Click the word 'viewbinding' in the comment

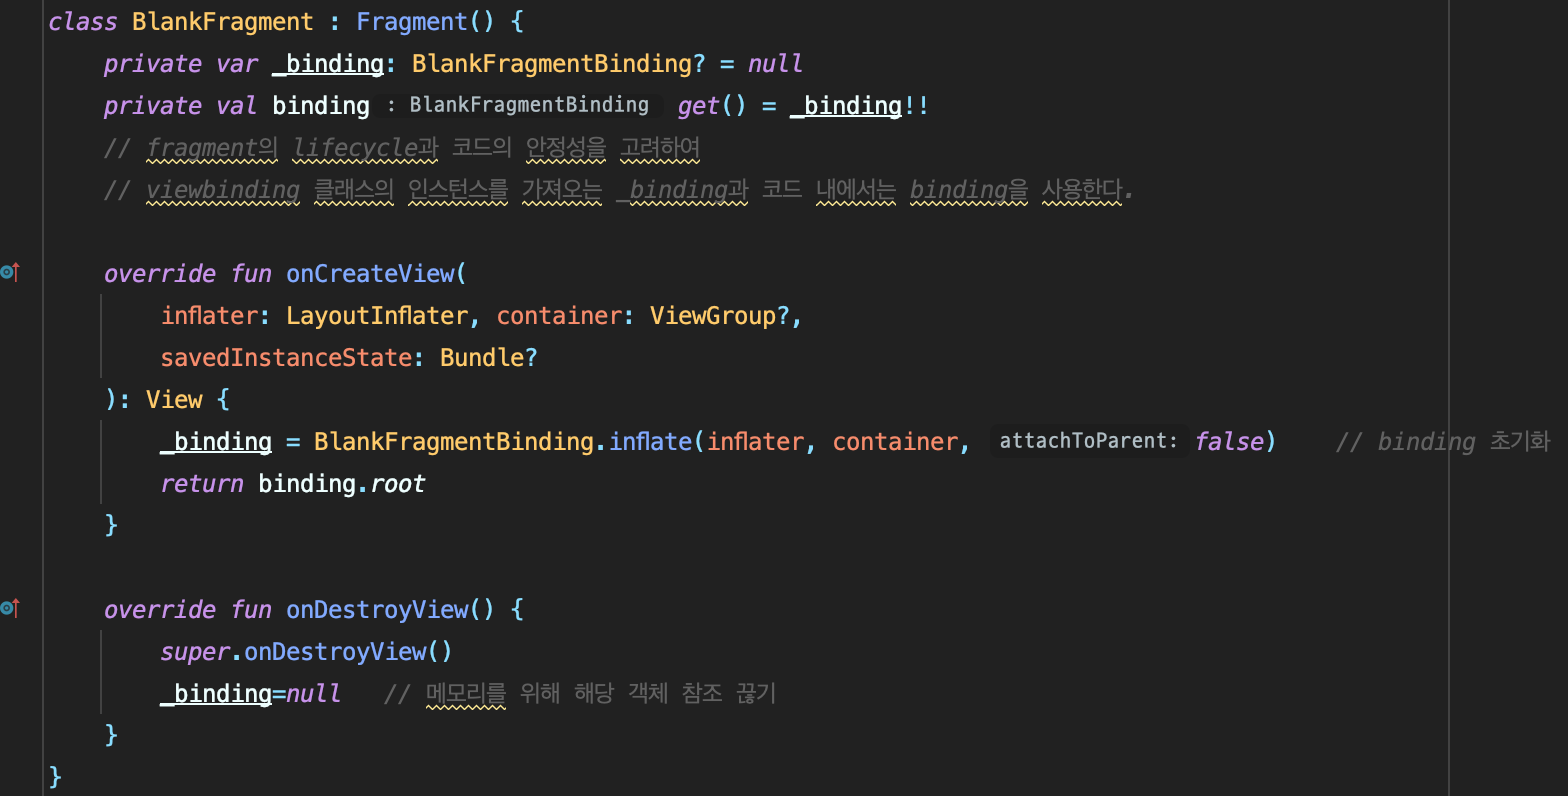point(223,190)
